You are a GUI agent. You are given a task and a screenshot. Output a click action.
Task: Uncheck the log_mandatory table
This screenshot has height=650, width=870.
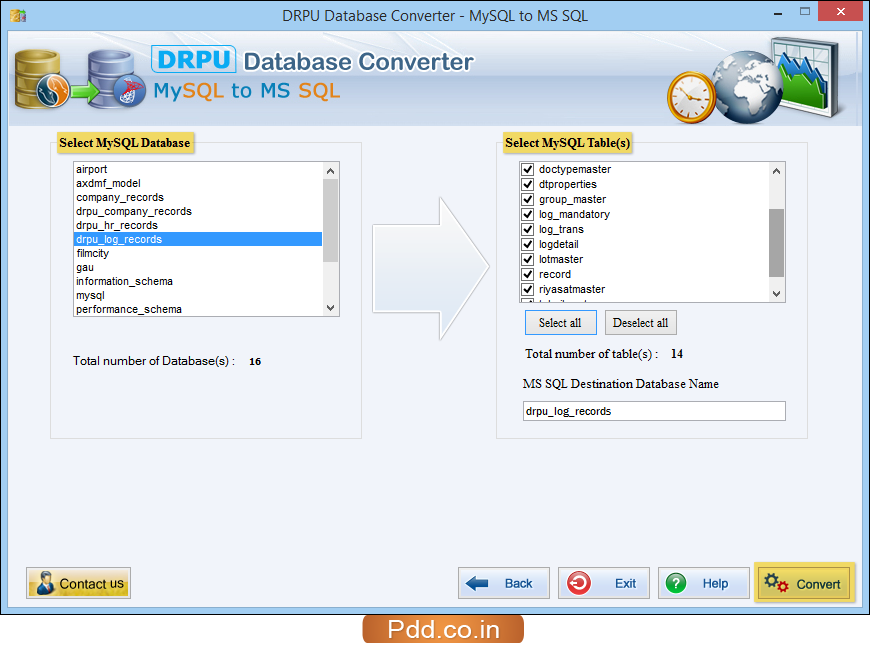528,214
